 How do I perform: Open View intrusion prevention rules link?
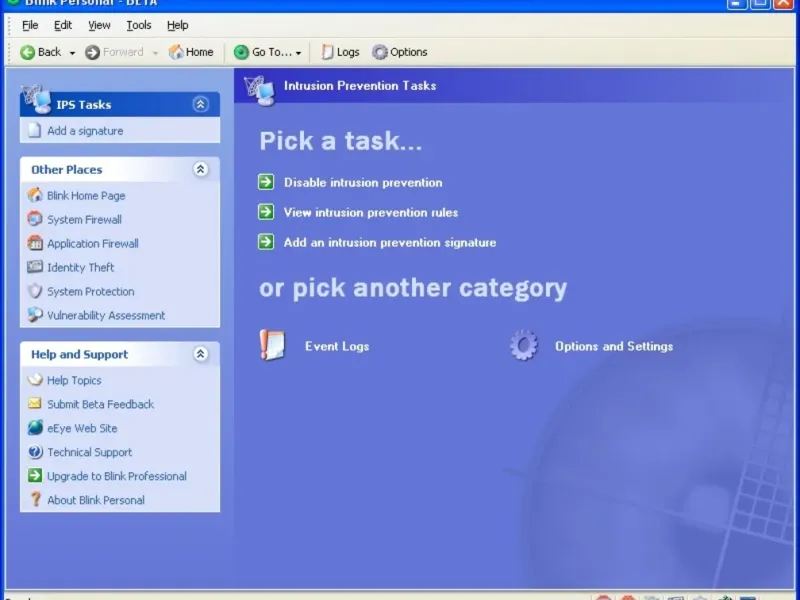coord(371,213)
